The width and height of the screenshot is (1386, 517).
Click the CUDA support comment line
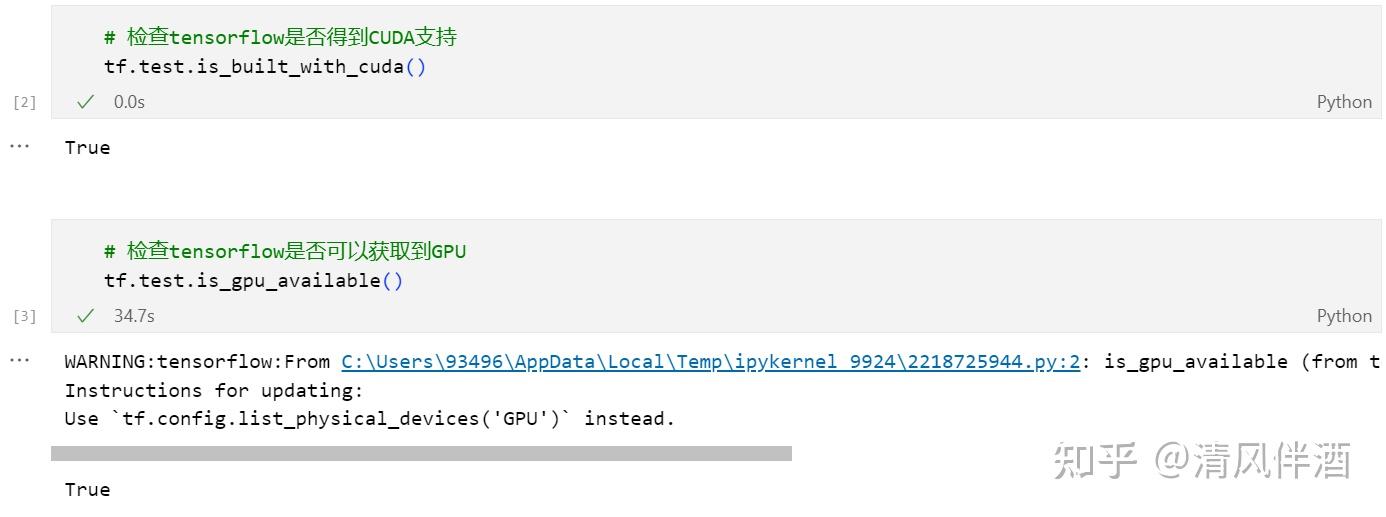pyautogui.click(x=280, y=38)
